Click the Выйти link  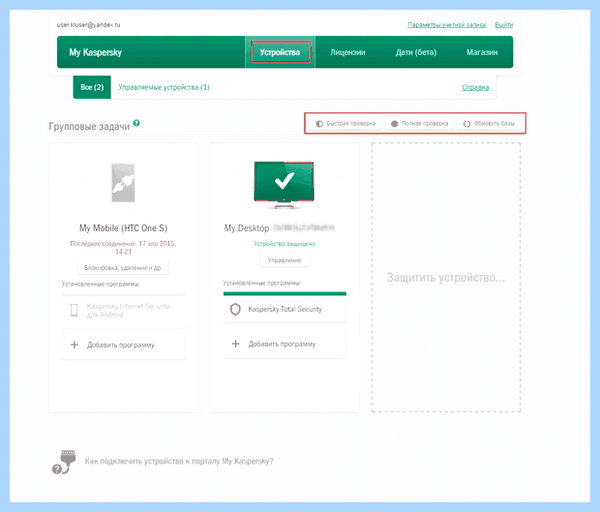(504, 25)
